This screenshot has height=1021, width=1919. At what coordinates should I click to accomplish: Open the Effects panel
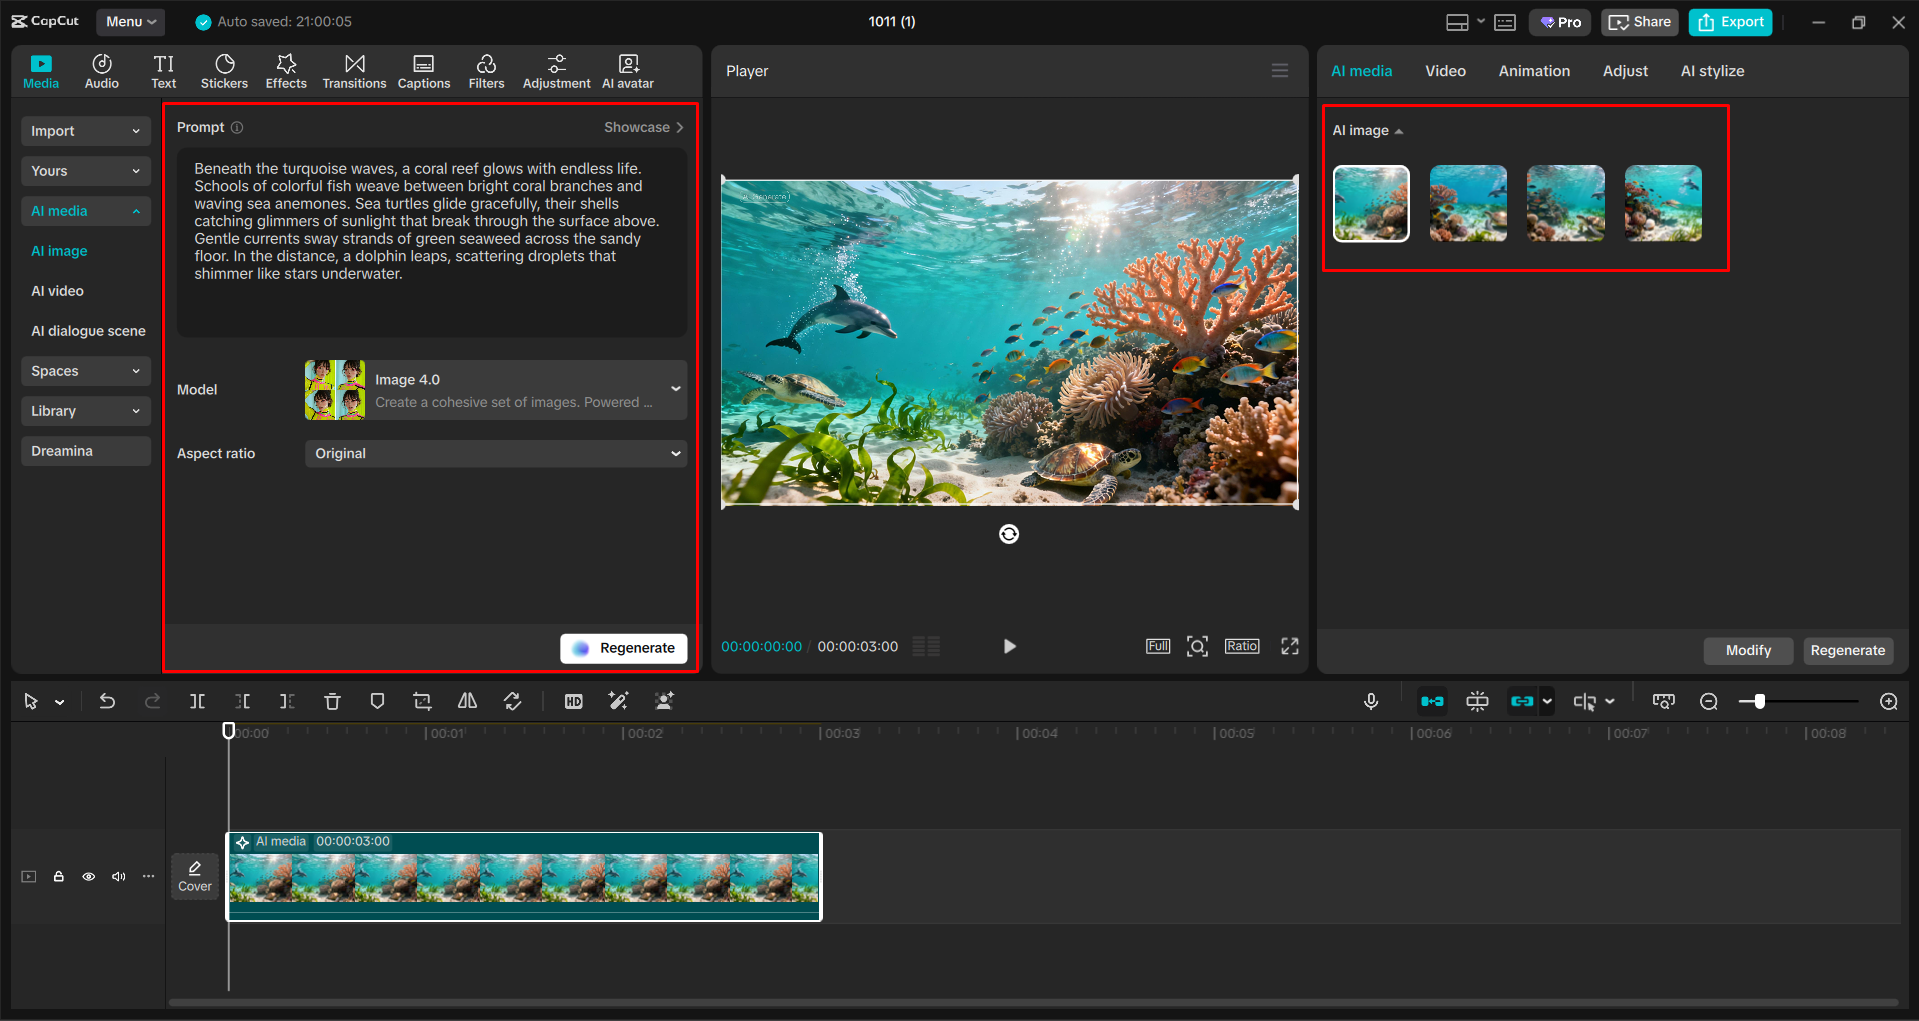[x=286, y=72]
